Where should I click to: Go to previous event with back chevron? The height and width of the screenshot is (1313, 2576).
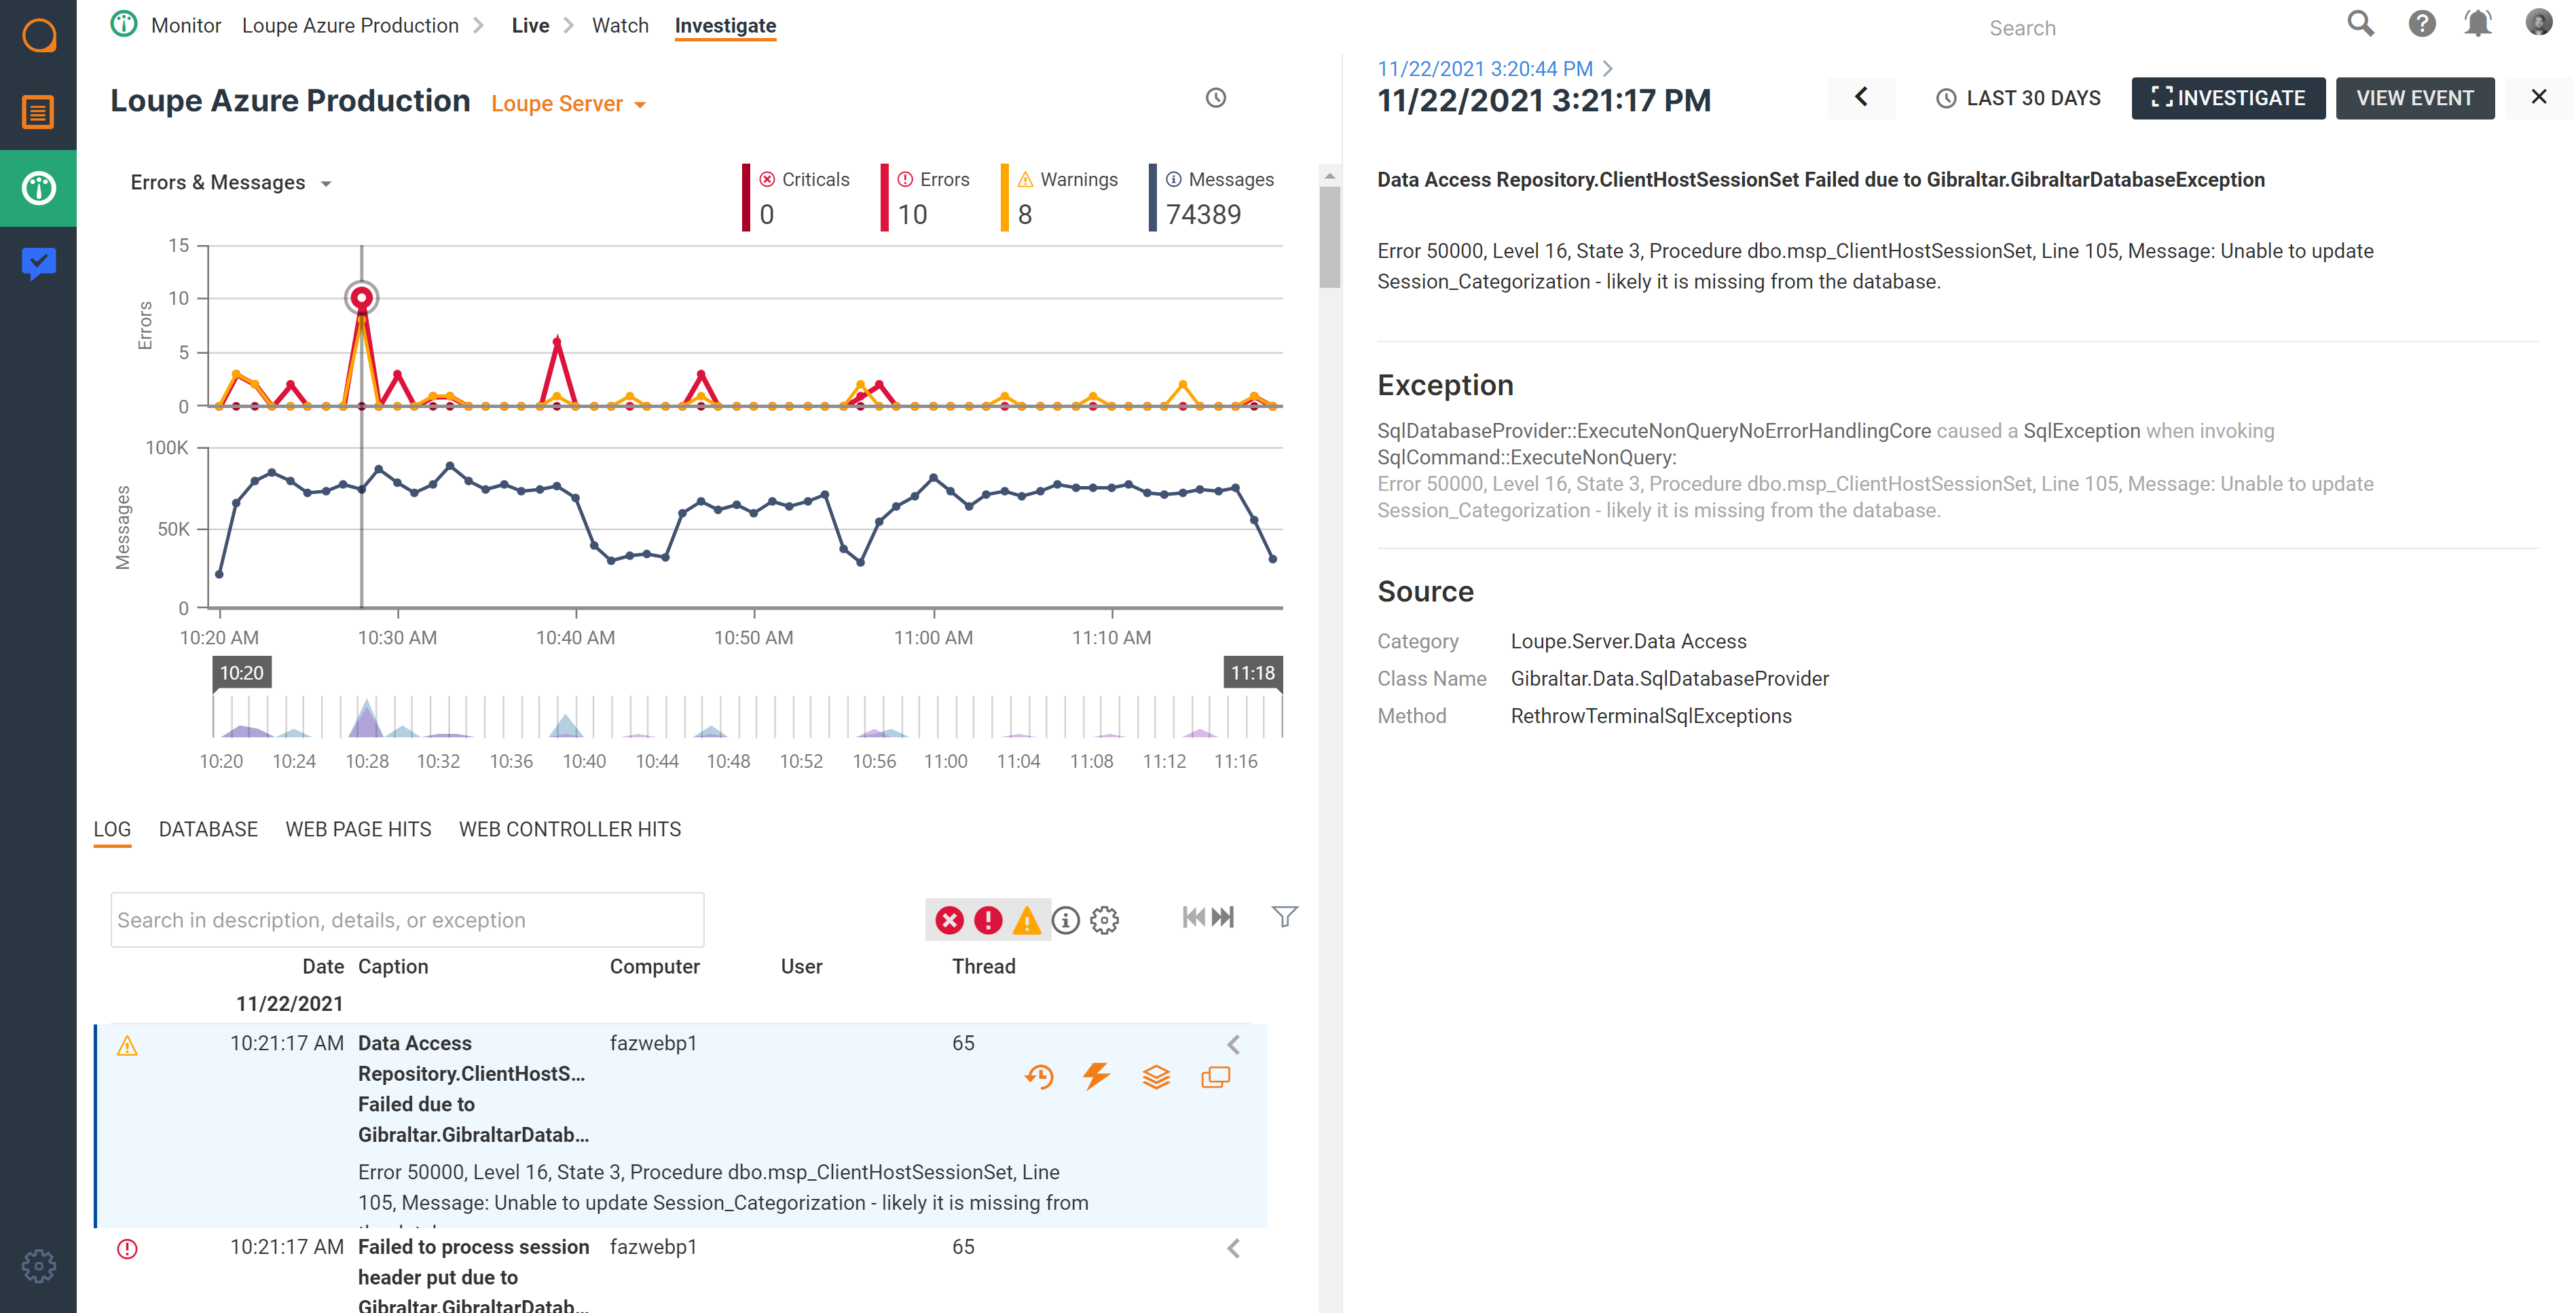point(1861,97)
